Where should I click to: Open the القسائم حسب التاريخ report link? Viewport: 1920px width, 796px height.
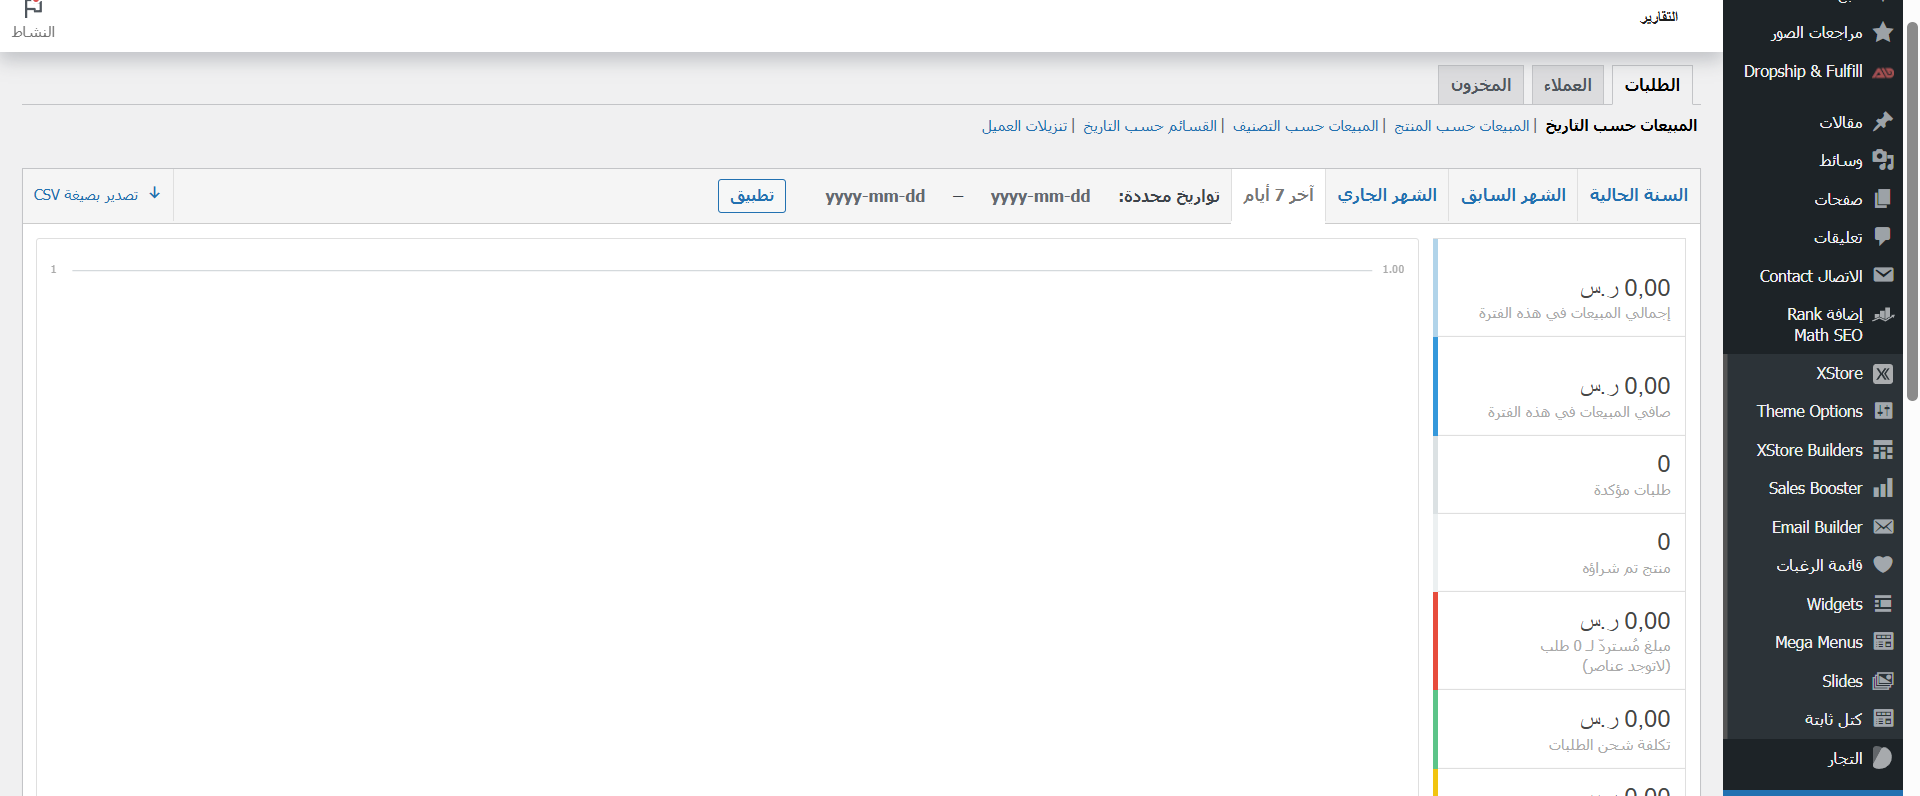(x=1150, y=126)
